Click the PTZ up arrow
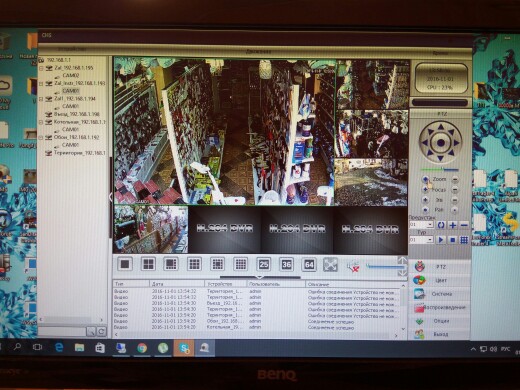The width and height of the screenshot is (520, 390). pos(441,127)
